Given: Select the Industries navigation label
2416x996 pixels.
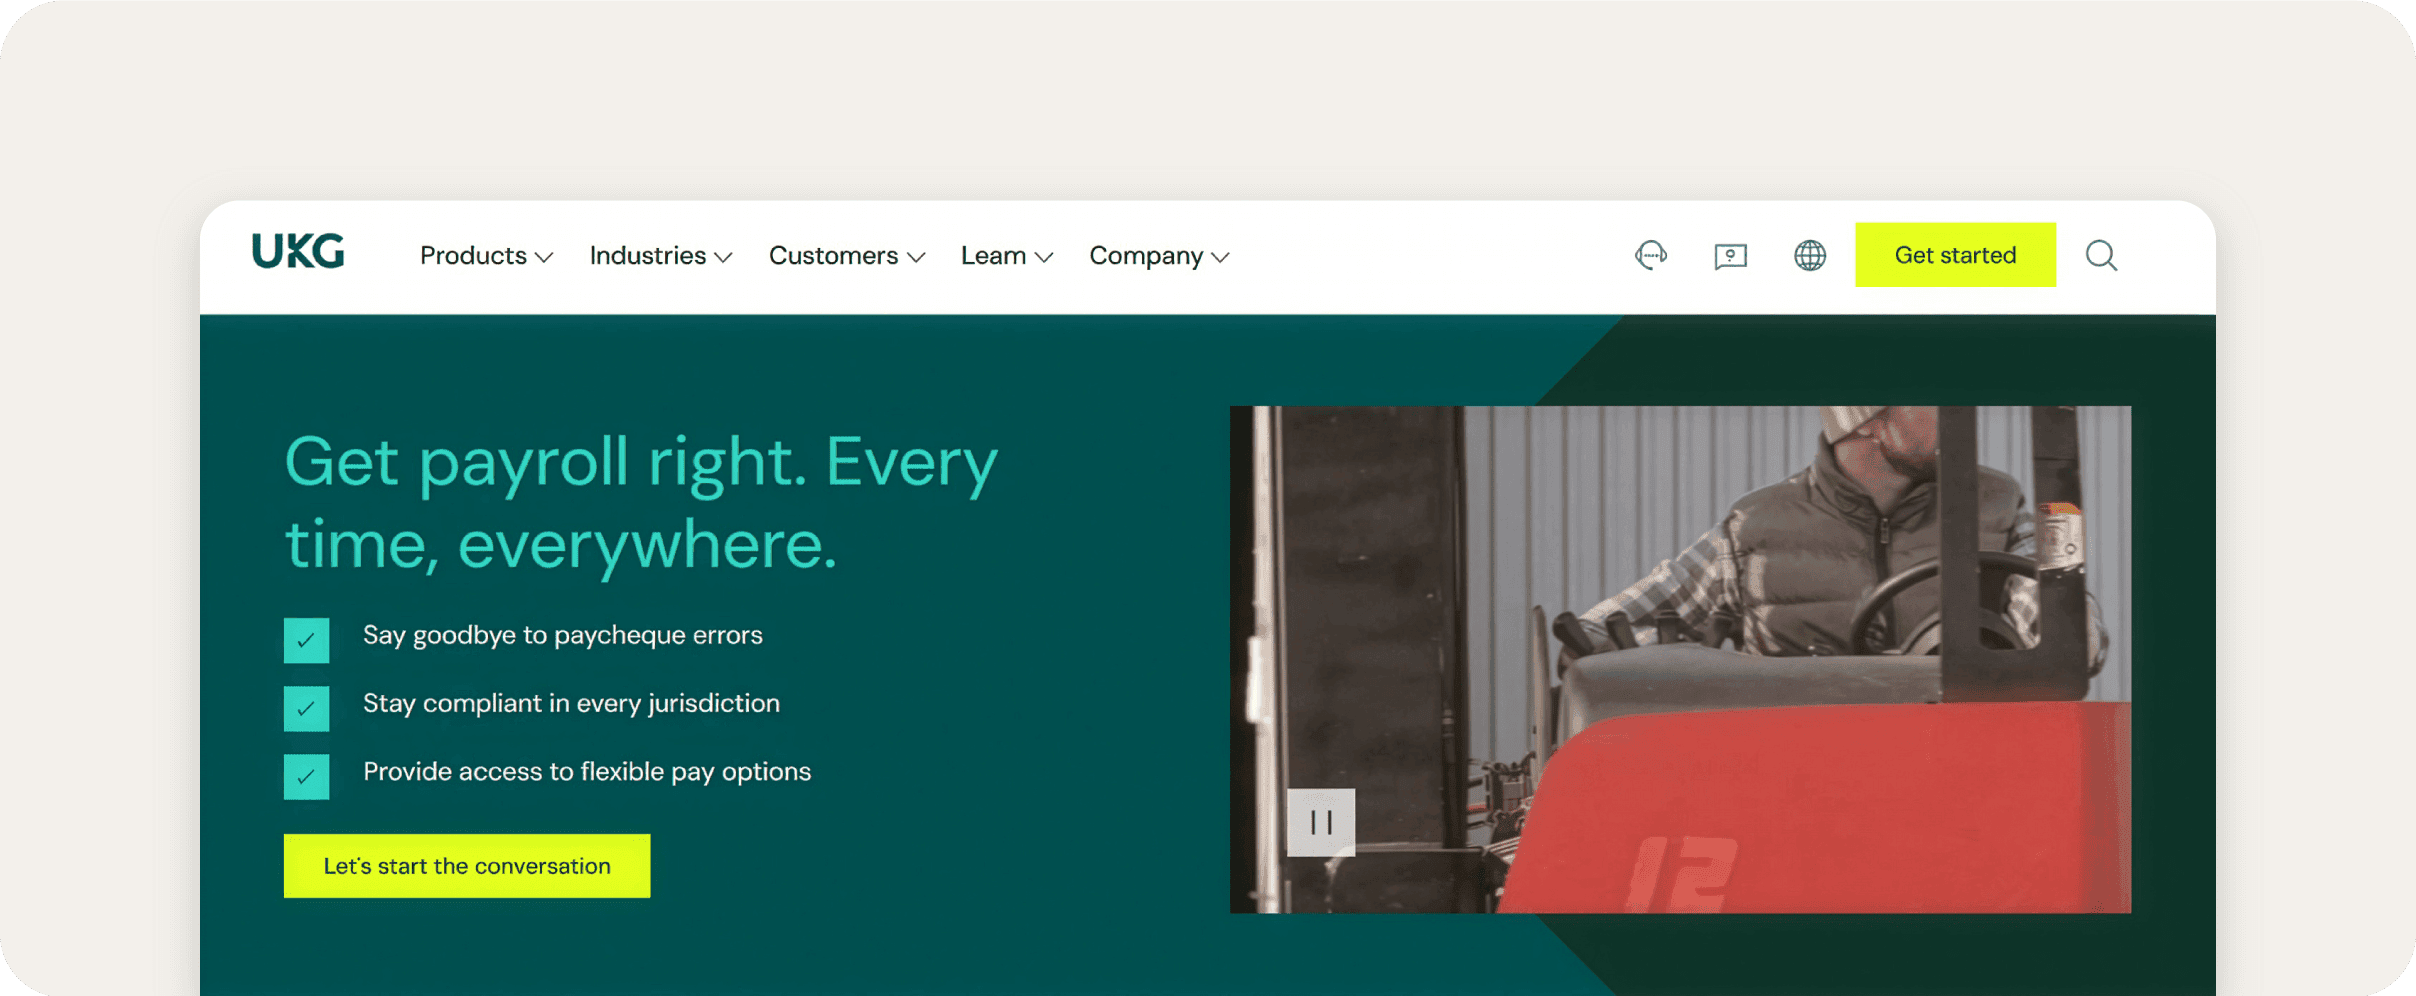Looking at the screenshot, I should (647, 256).
